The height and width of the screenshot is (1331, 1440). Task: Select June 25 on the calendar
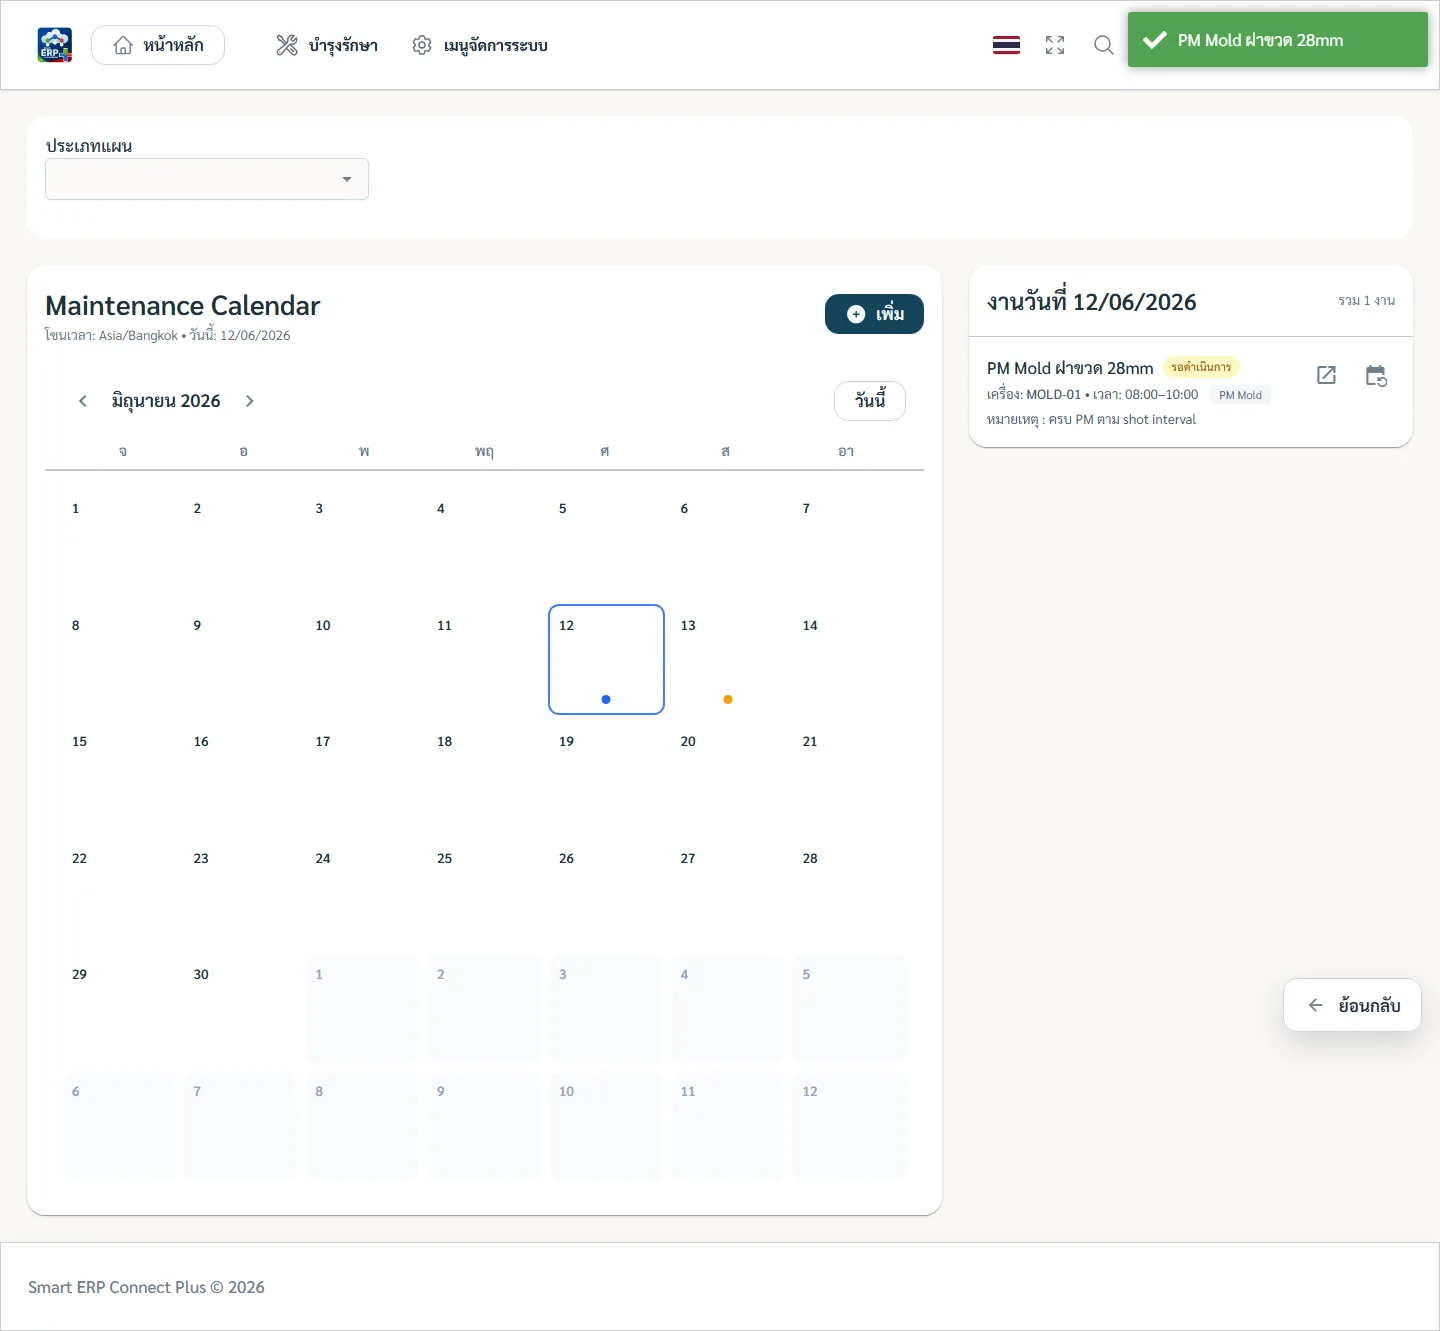[x=485, y=892]
